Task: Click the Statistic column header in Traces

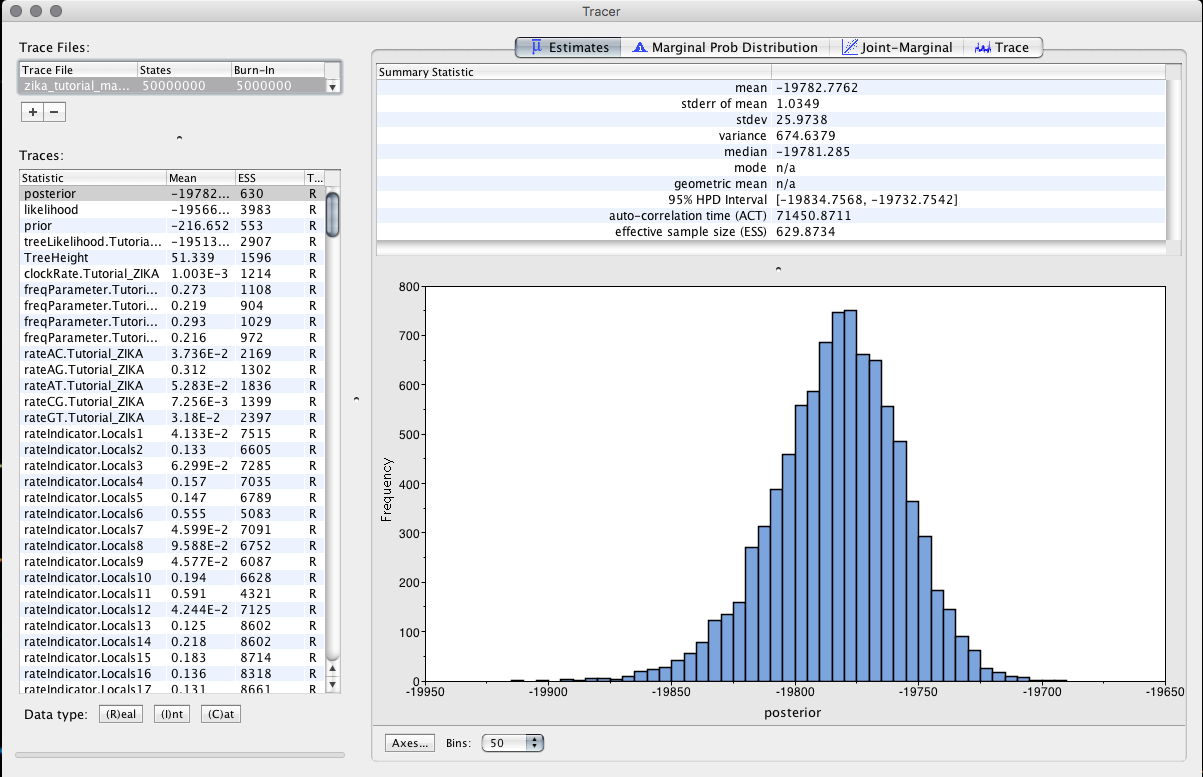Action: [x=93, y=178]
